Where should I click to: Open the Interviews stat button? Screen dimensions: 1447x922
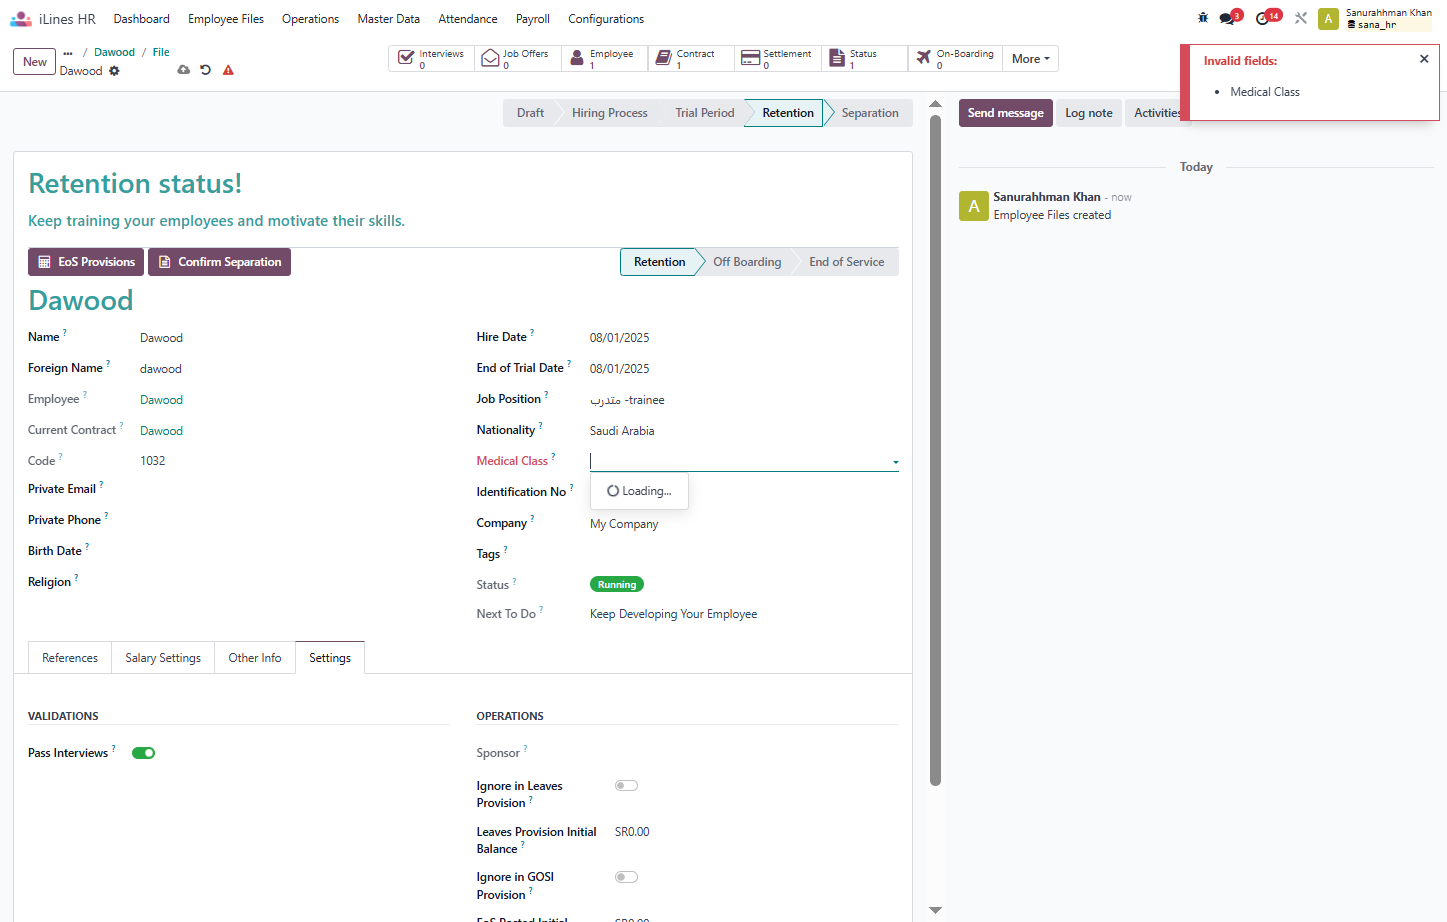tap(431, 58)
